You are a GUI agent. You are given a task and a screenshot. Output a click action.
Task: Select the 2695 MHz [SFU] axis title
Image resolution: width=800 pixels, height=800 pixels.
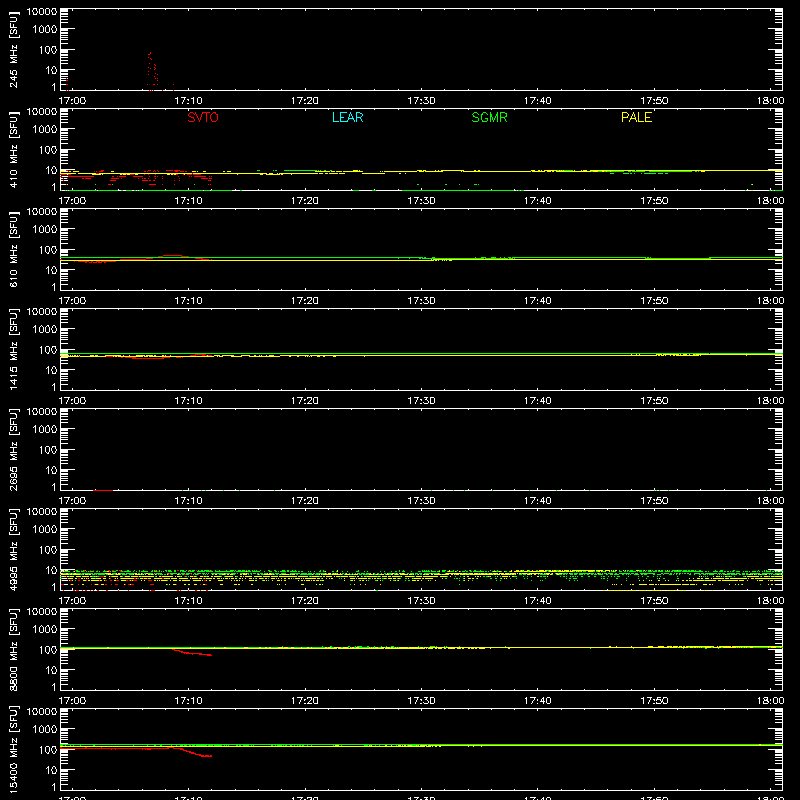point(13,449)
